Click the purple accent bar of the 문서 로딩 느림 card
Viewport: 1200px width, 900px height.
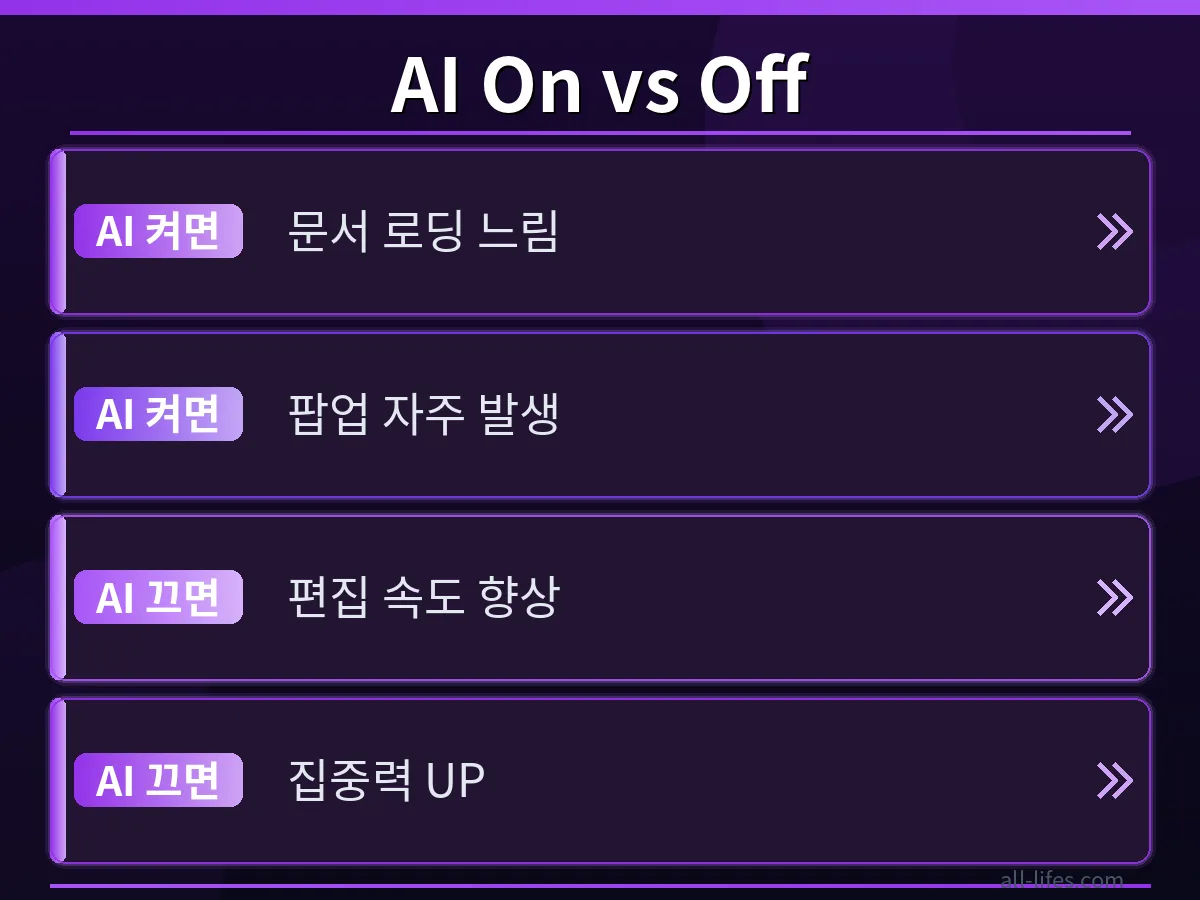tap(58, 232)
